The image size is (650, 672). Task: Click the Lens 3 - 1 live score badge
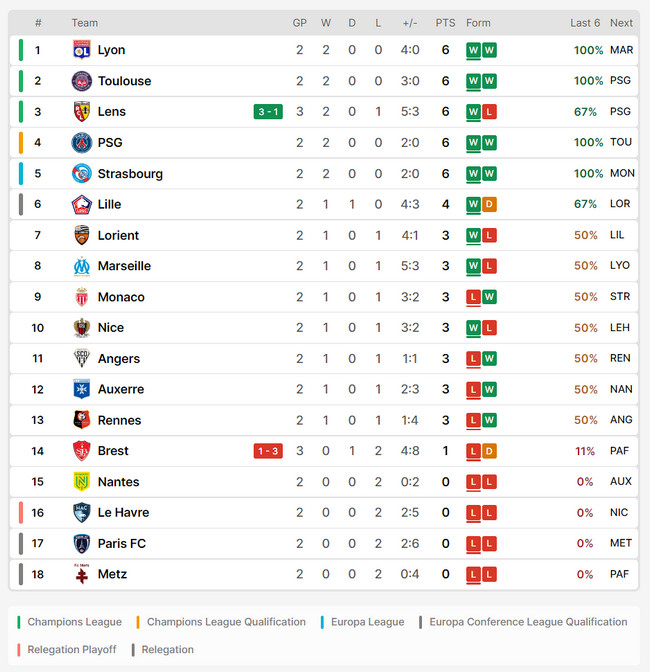pos(268,112)
